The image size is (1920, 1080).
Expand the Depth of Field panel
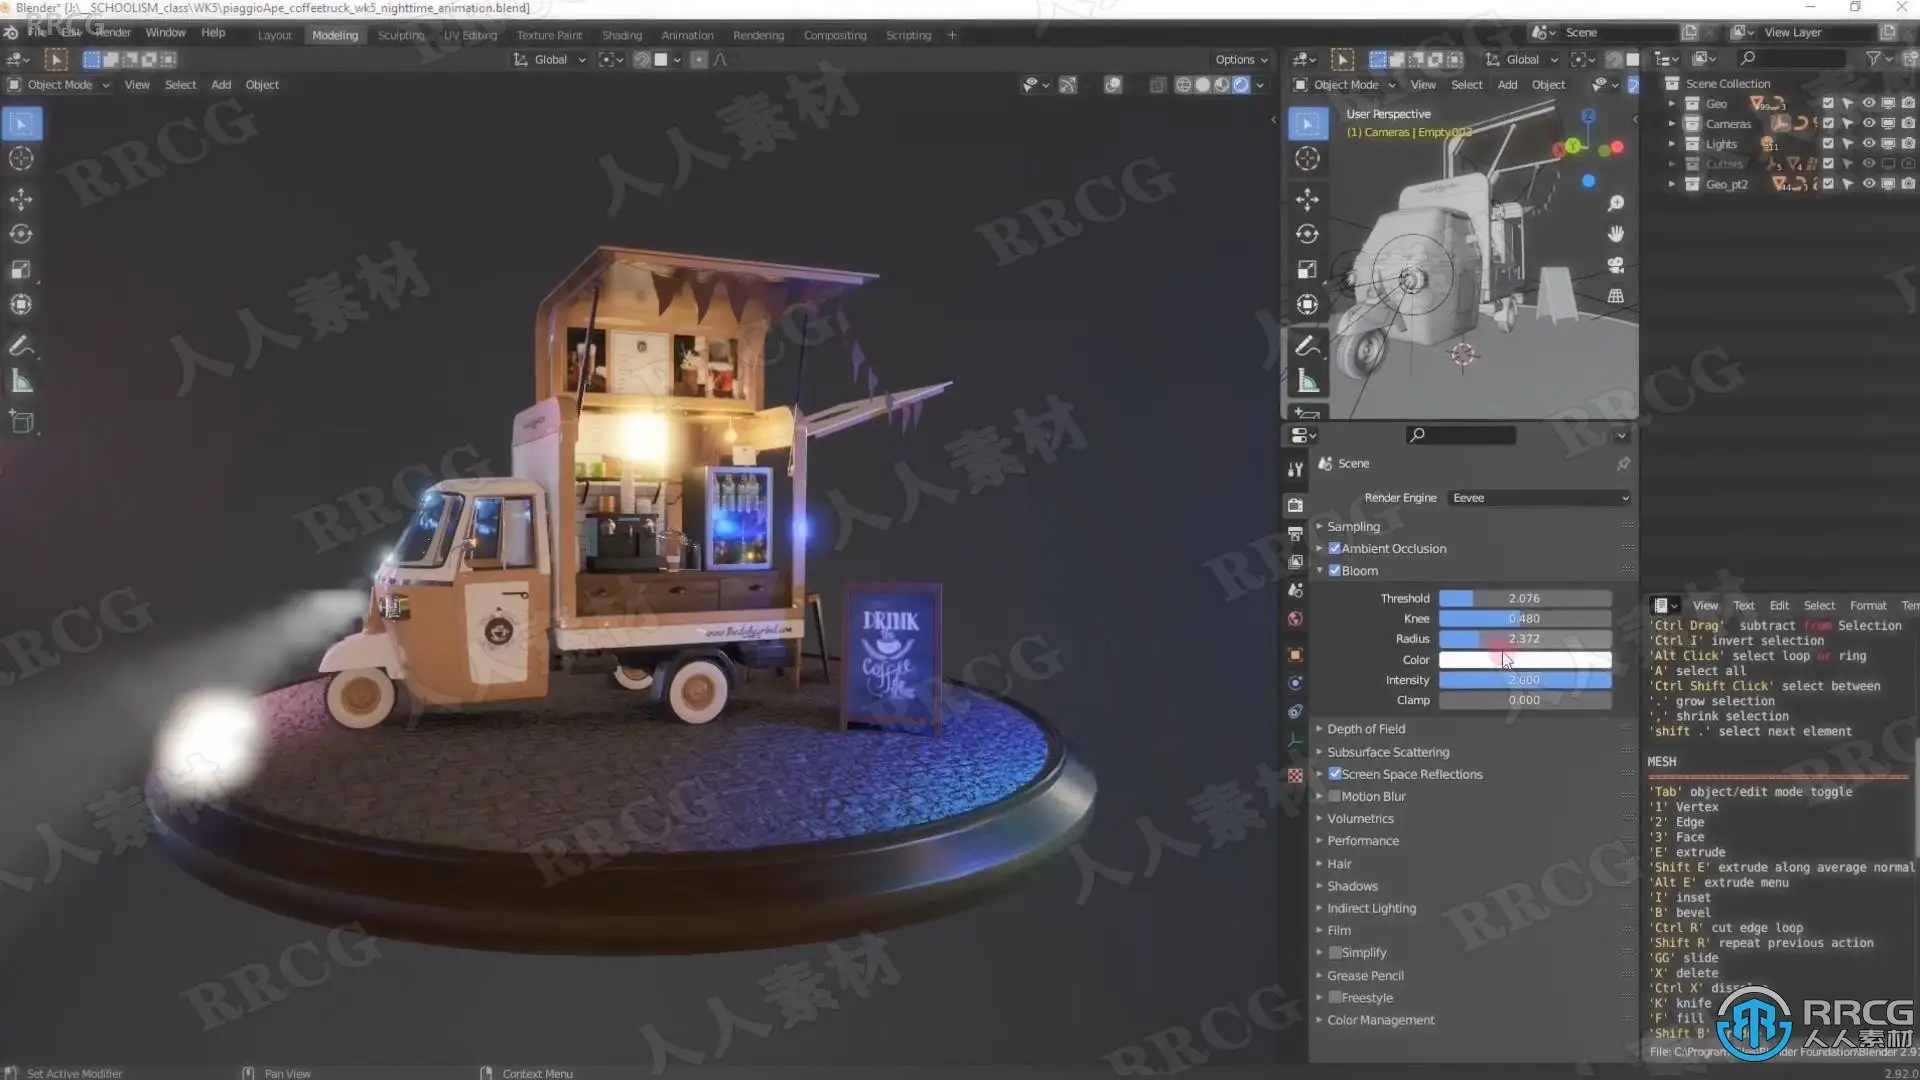(1366, 729)
